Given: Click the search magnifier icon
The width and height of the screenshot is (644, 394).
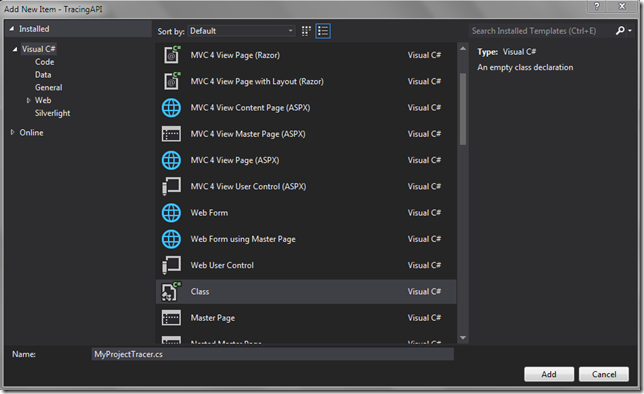Looking at the screenshot, I should coord(620,30).
